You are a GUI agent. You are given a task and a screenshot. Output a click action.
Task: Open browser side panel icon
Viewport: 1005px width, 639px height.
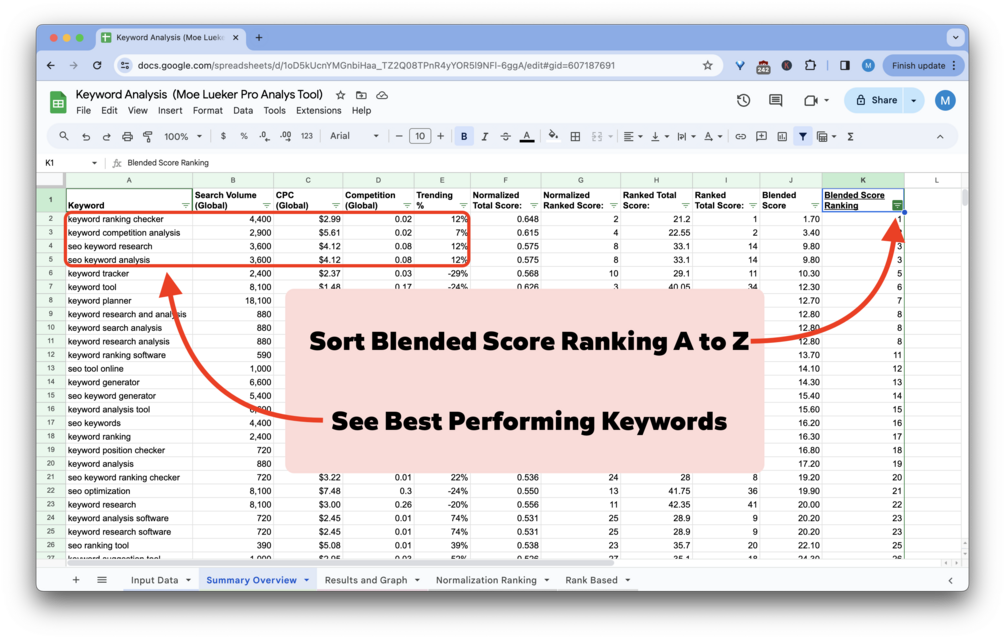coord(845,65)
